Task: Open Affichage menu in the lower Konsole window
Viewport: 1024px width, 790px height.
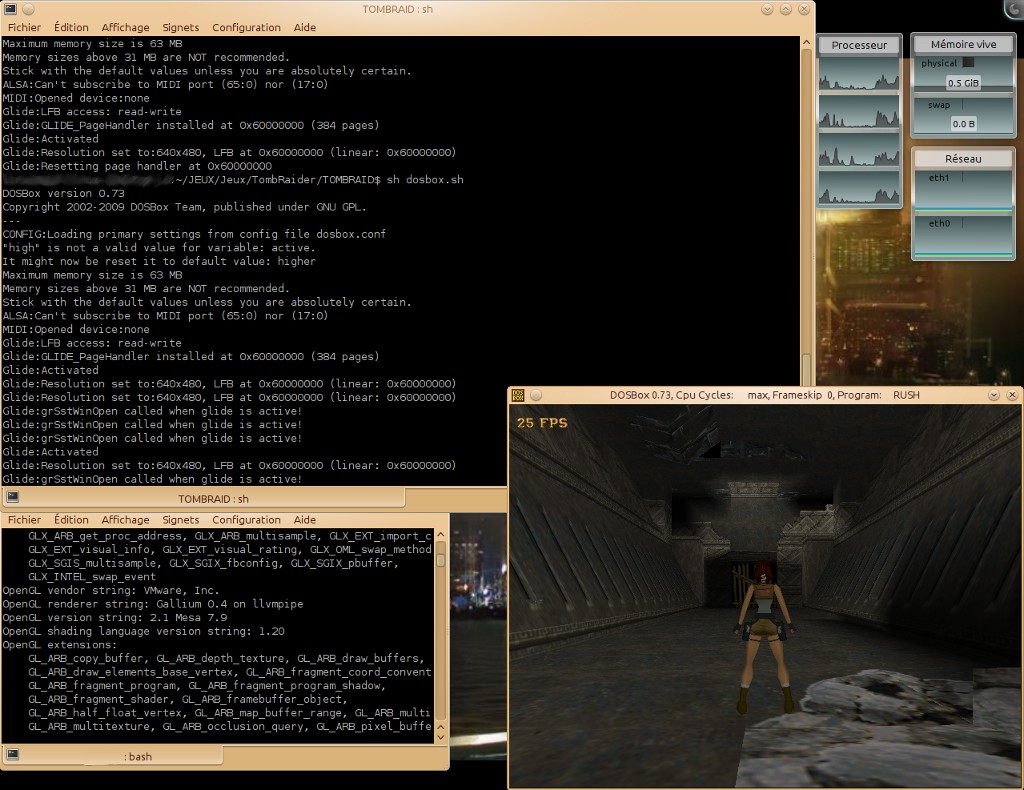Action: point(125,520)
